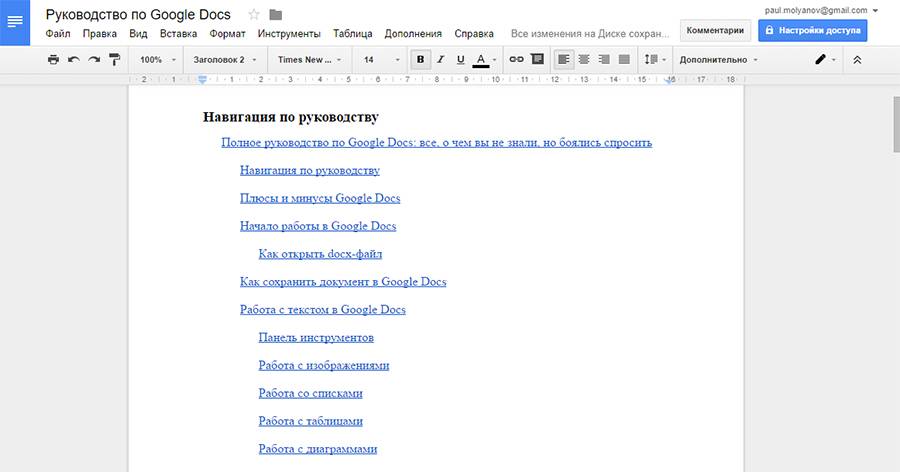
Task: Star the document with the star icon
Action: pyautogui.click(x=254, y=14)
